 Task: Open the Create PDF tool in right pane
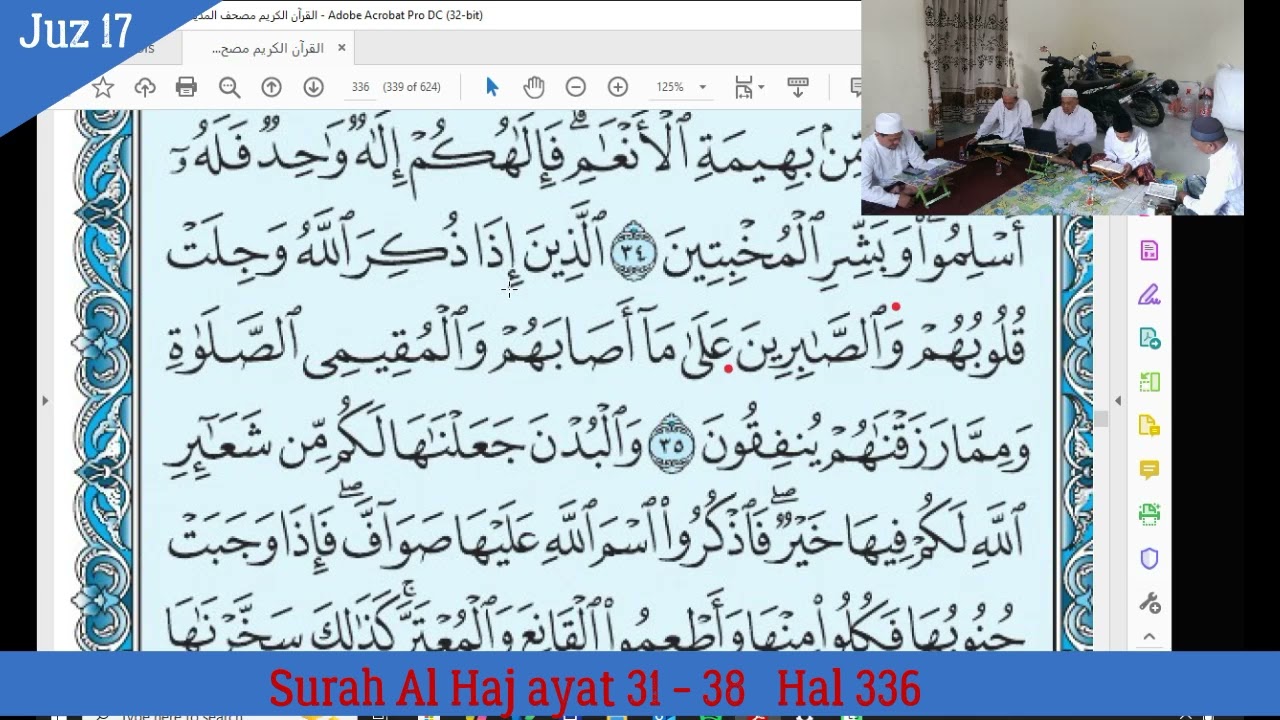pyautogui.click(x=1149, y=250)
